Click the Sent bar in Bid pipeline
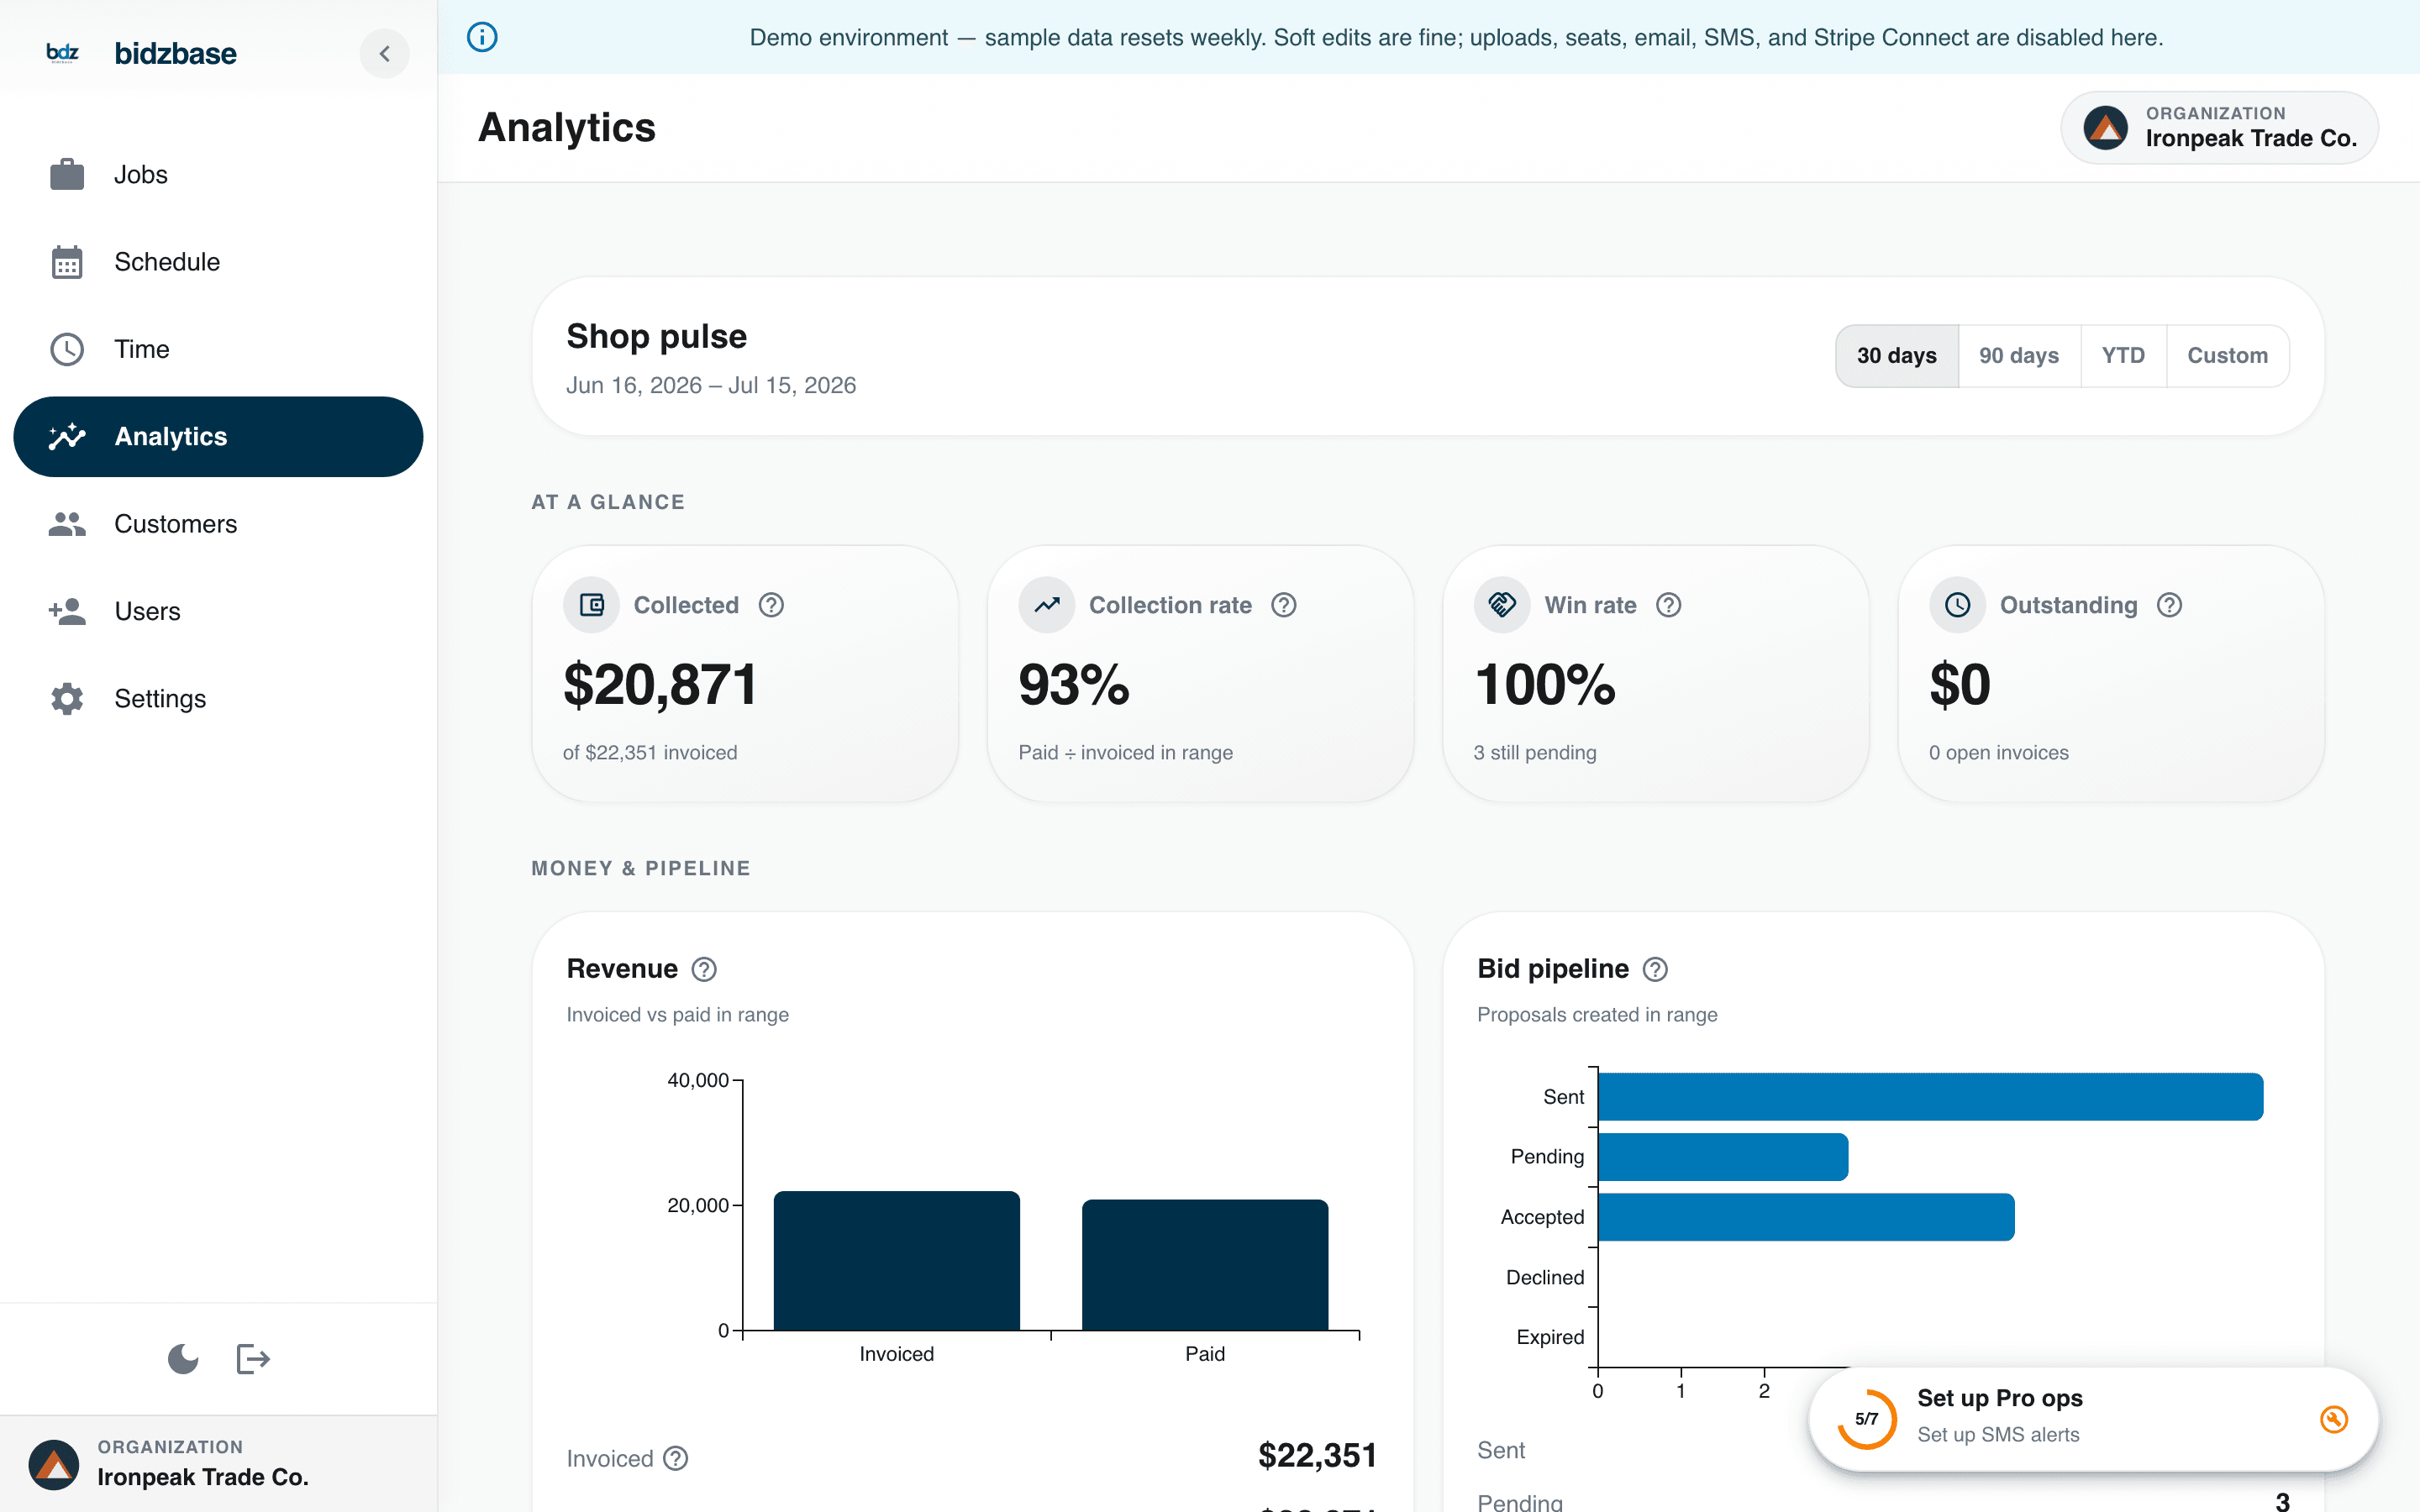Viewport: 2420px width, 1512px height. pos(1930,1097)
